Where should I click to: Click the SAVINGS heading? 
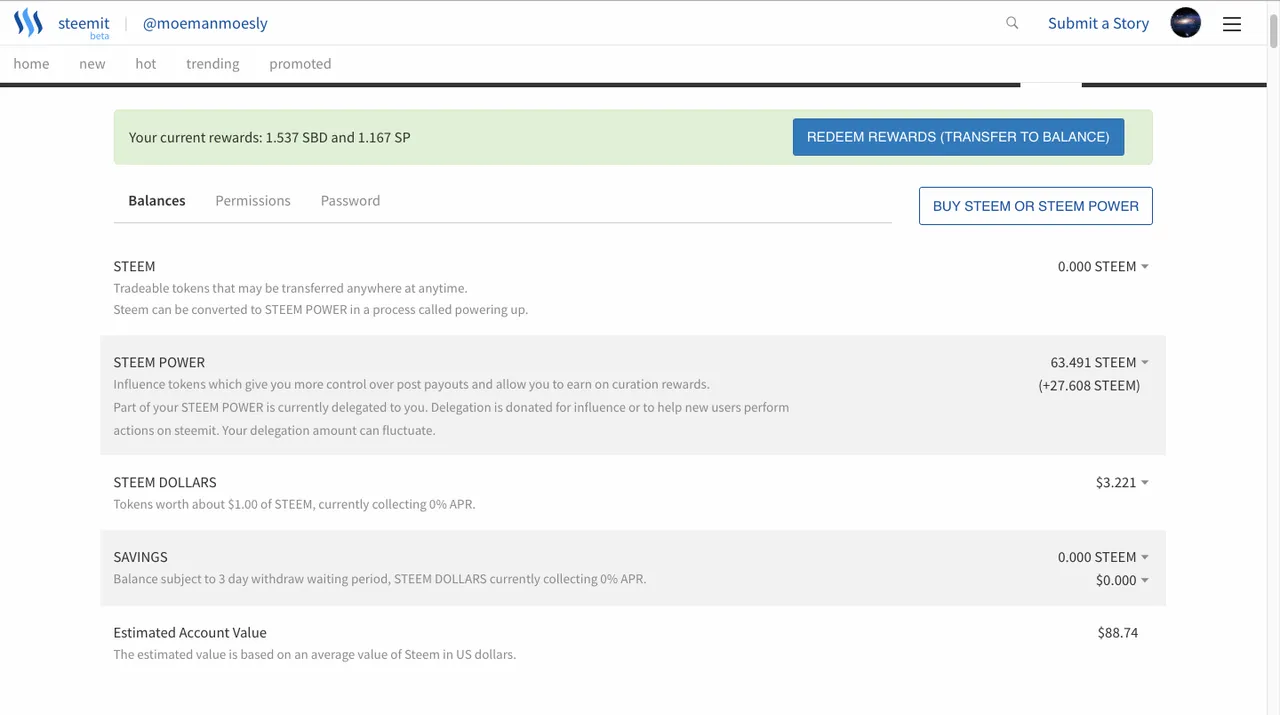click(x=140, y=557)
